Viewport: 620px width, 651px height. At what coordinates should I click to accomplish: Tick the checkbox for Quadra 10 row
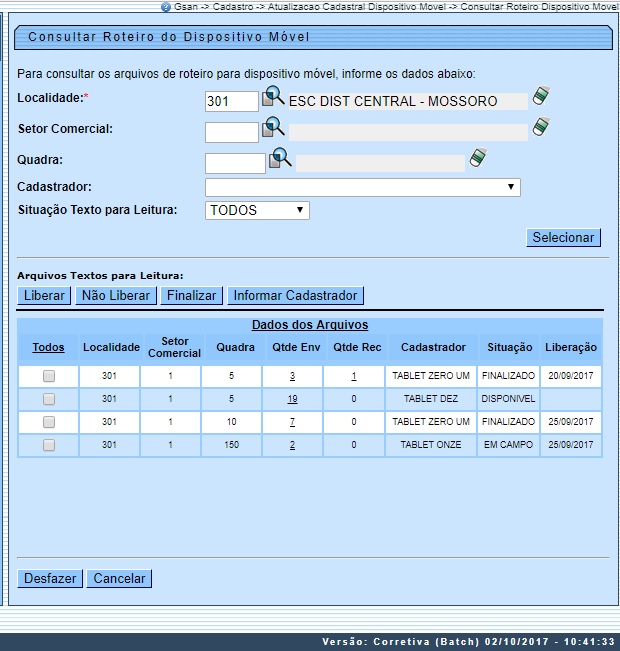[x=48, y=422]
